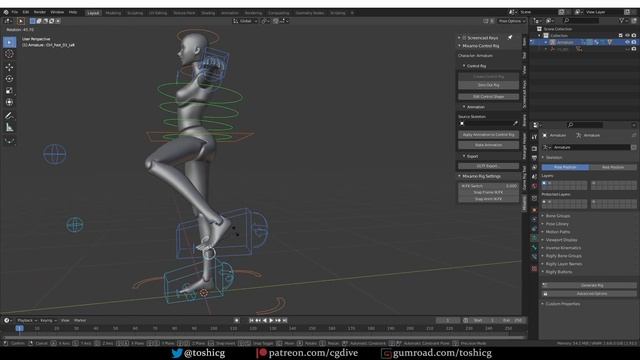Toggle the Screencast Keys checkbox
The width and height of the screenshot is (640, 360).
pos(464,38)
